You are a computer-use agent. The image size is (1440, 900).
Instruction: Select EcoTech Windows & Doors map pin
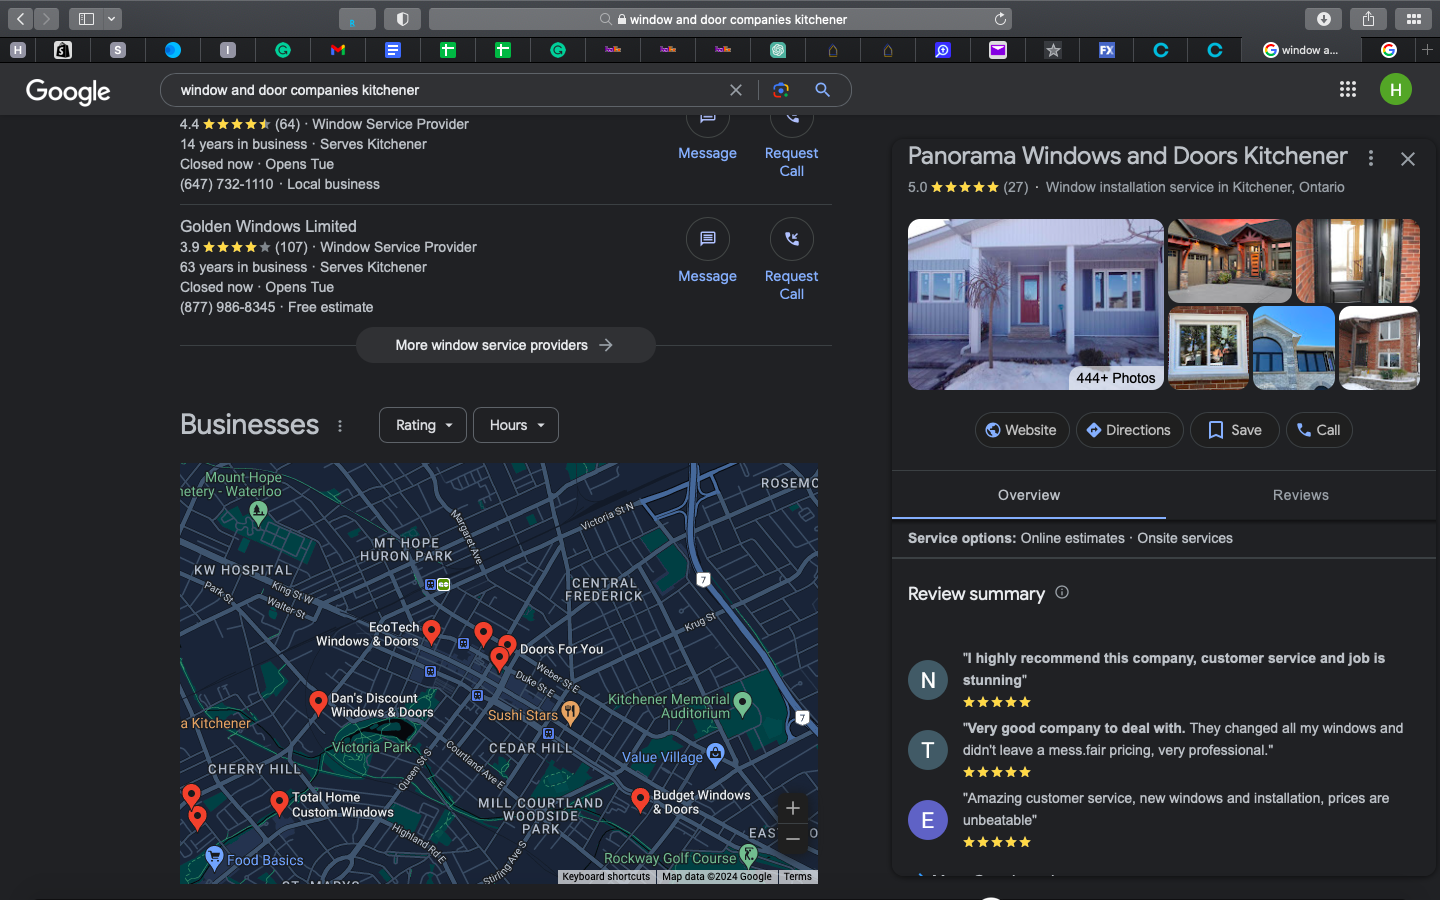(431, 631)
